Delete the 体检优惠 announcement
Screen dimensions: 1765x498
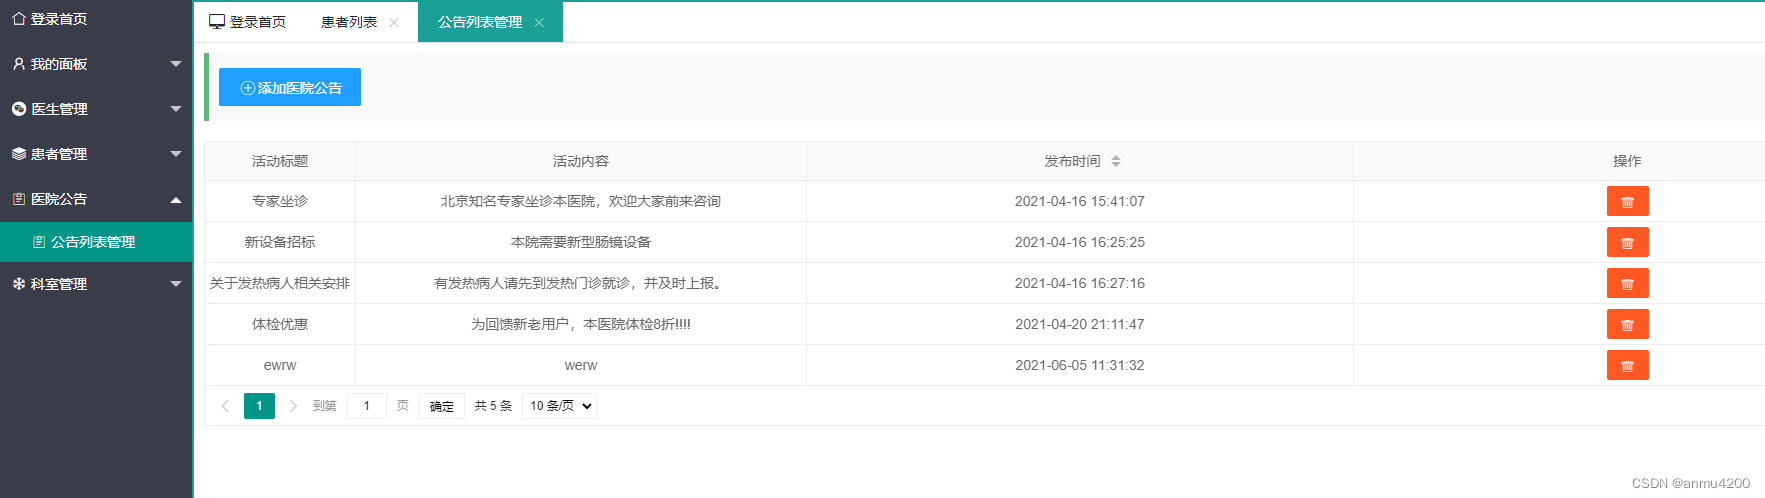pyautogui.click(x=1627, y=324)
